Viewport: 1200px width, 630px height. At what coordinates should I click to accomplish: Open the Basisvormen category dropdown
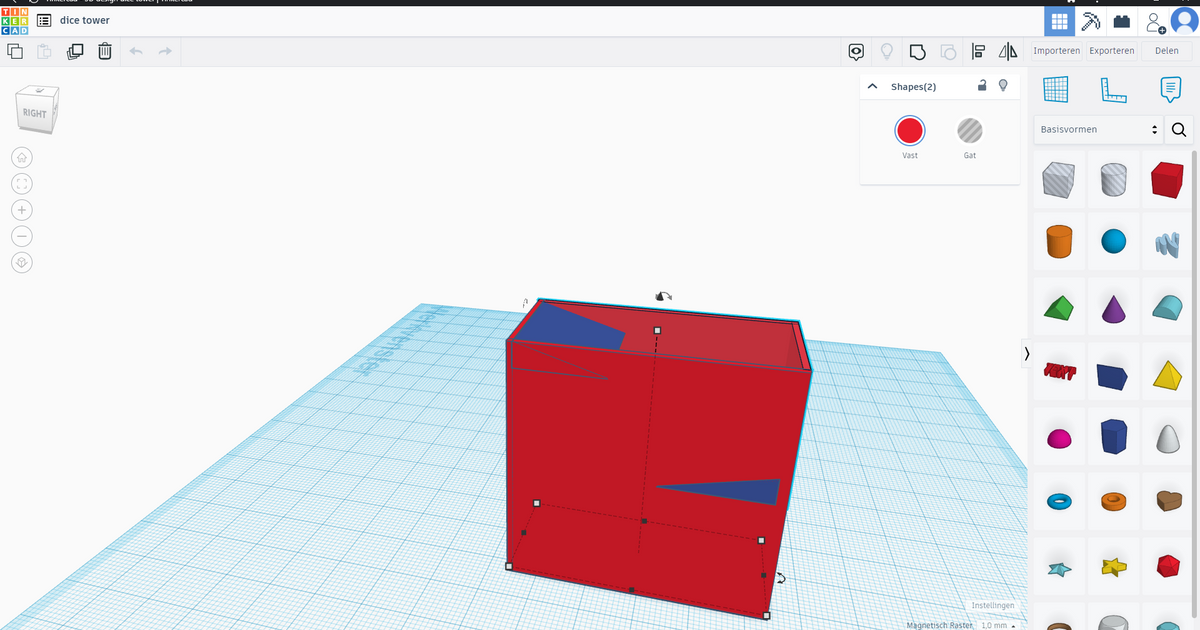pos(1098,129)
